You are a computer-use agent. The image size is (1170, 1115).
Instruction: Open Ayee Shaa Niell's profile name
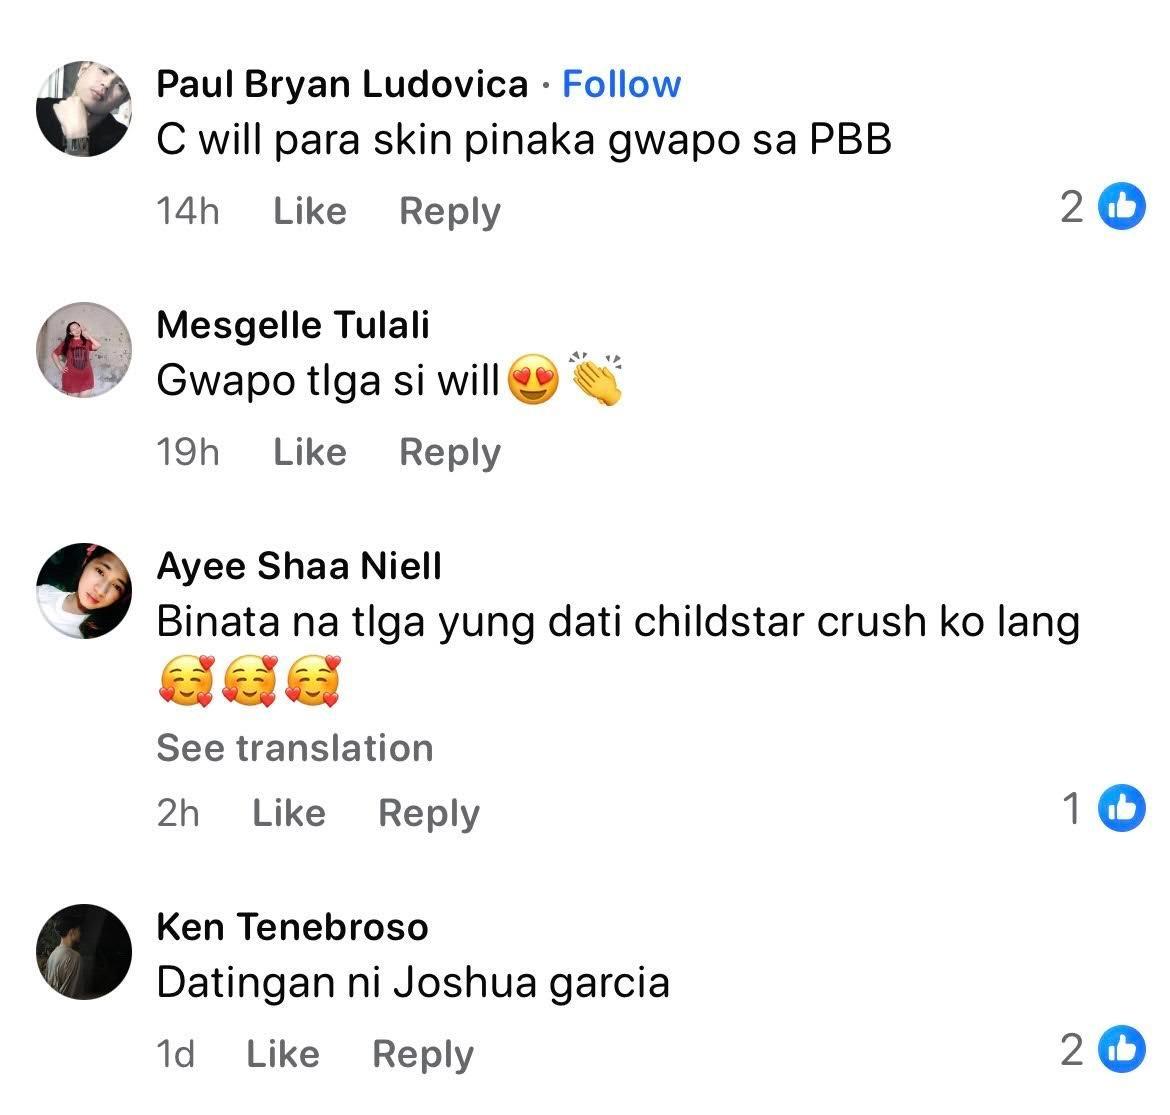(299, 566)
